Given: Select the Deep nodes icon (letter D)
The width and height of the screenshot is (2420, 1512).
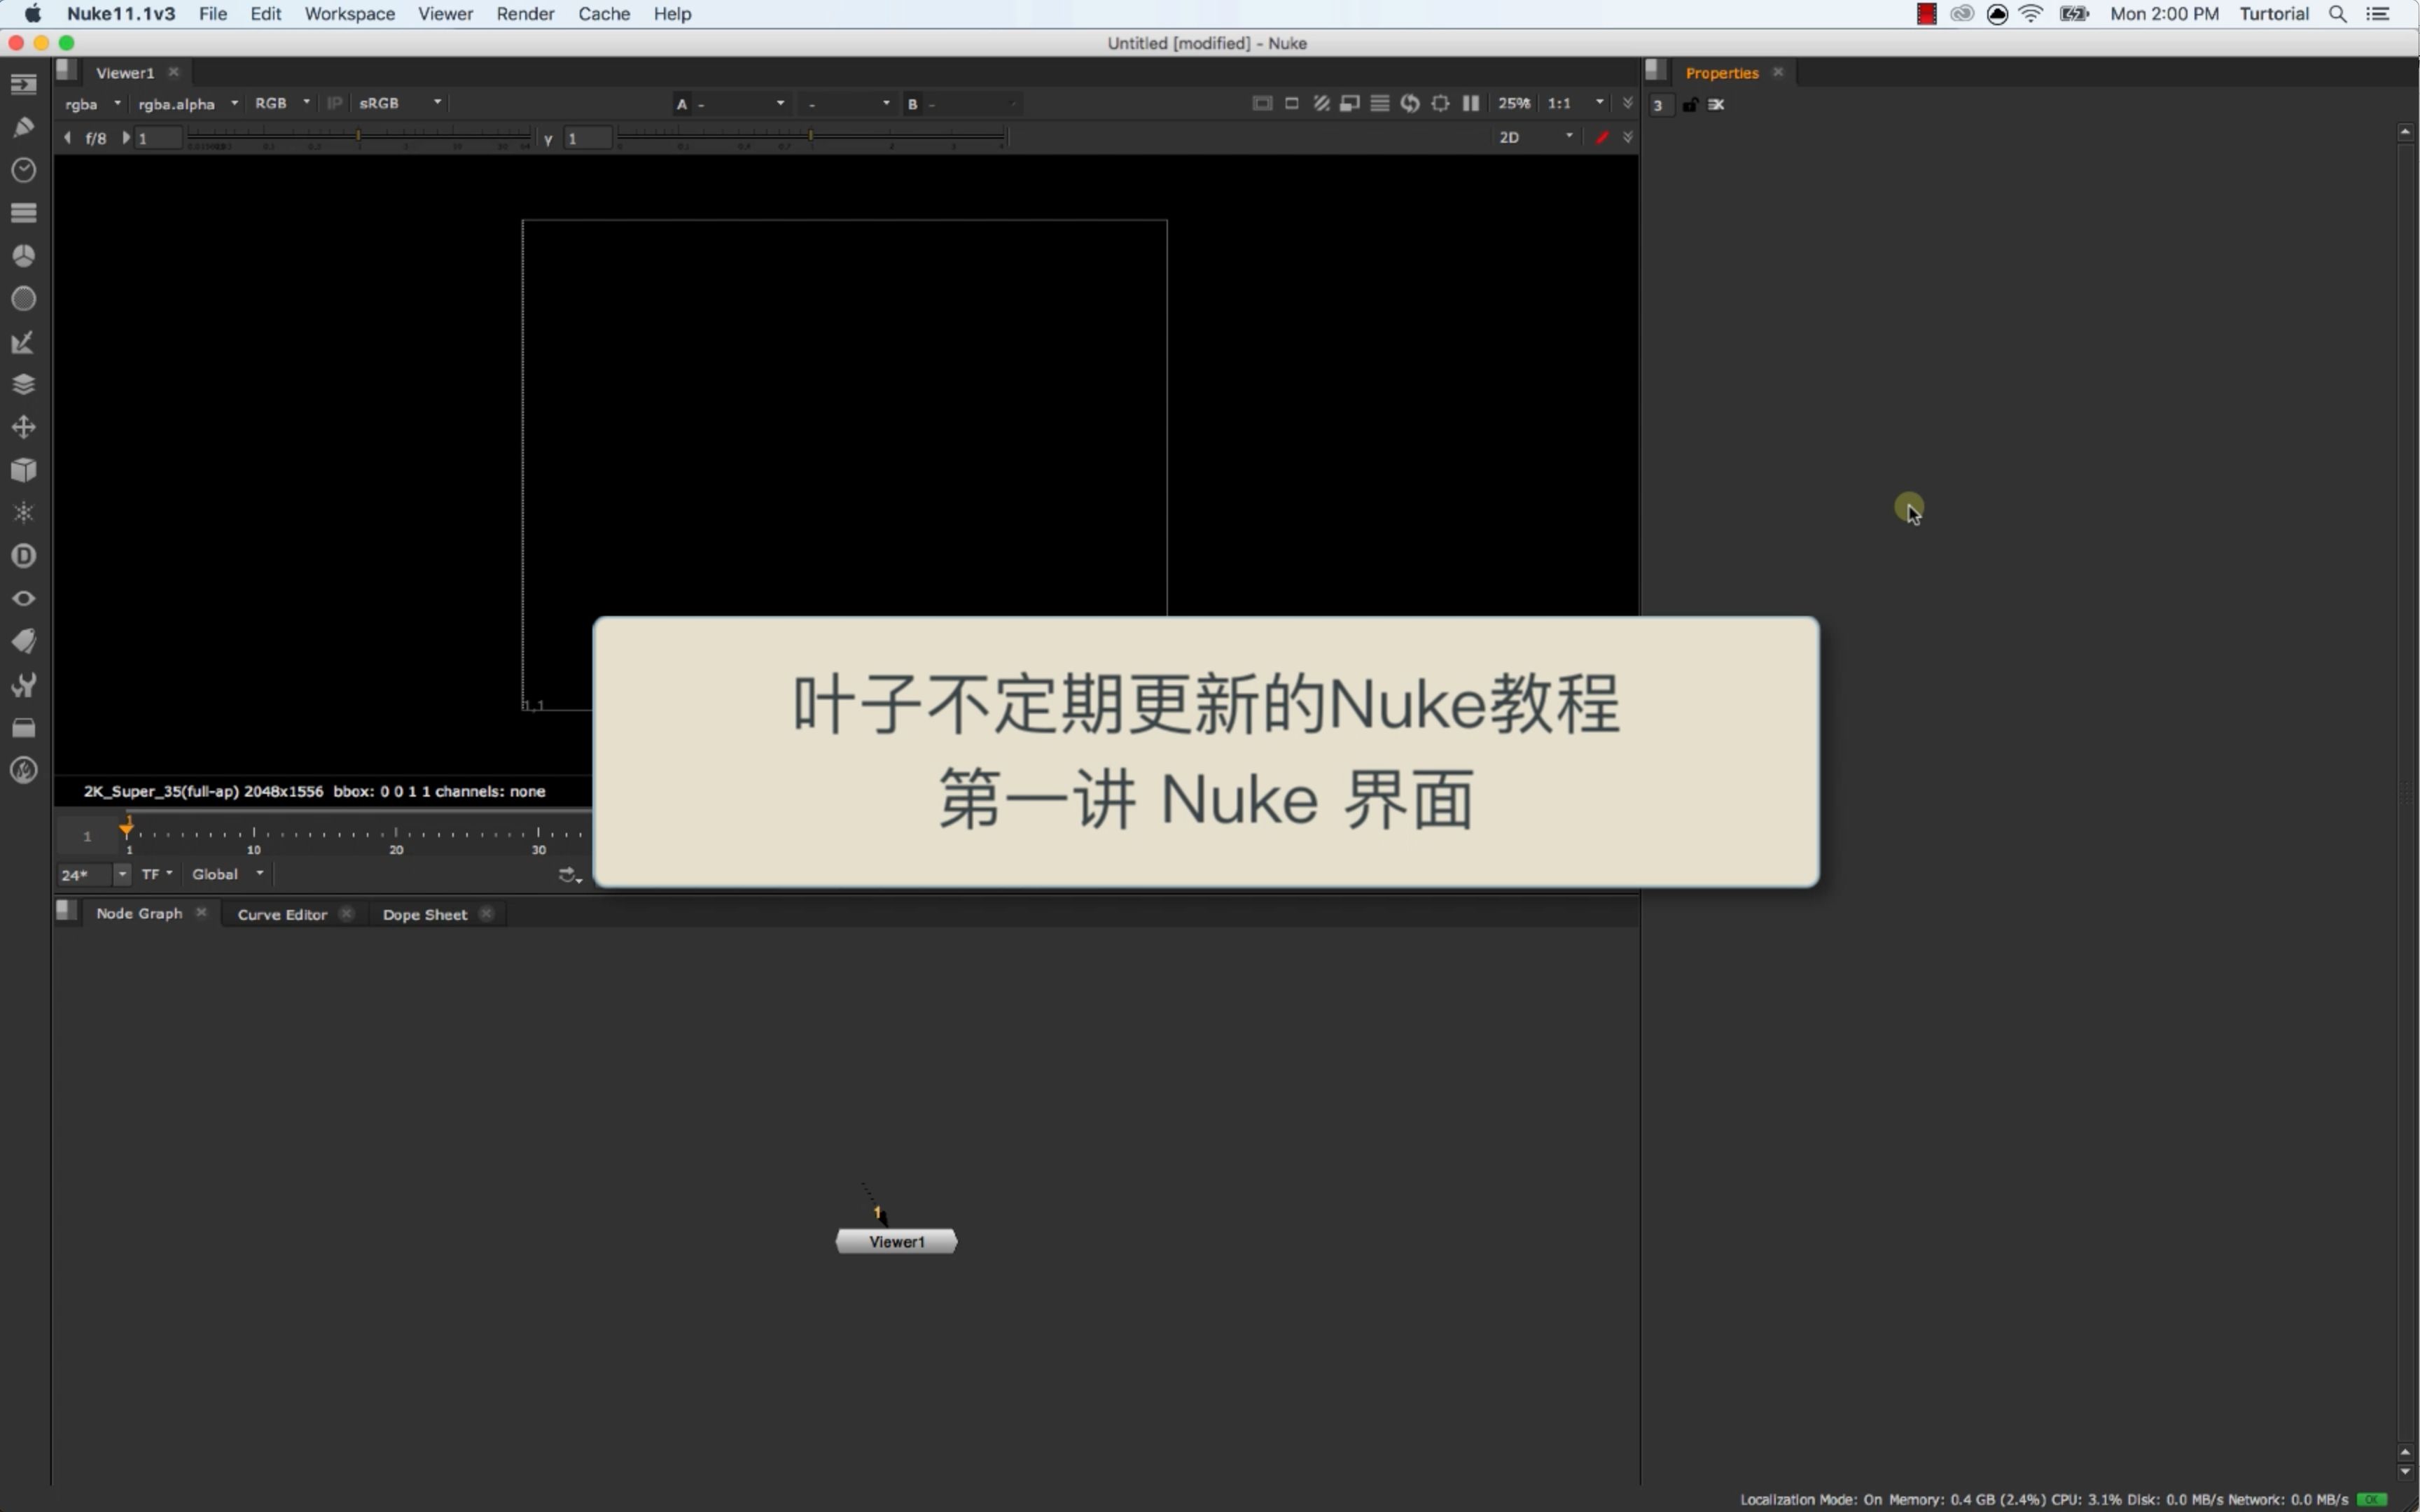Looking at the screenshot, I should point(24,555).
